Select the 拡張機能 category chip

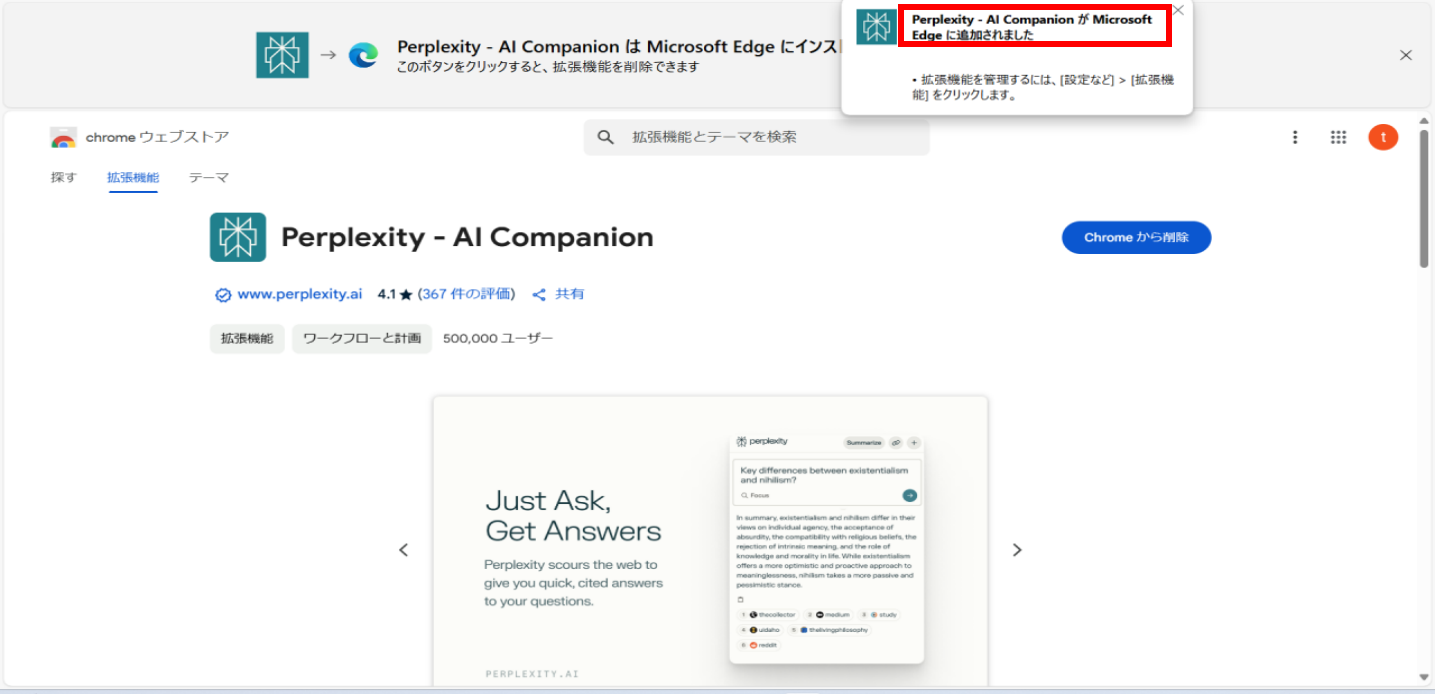pyautogui.click(x=247, y=339)
